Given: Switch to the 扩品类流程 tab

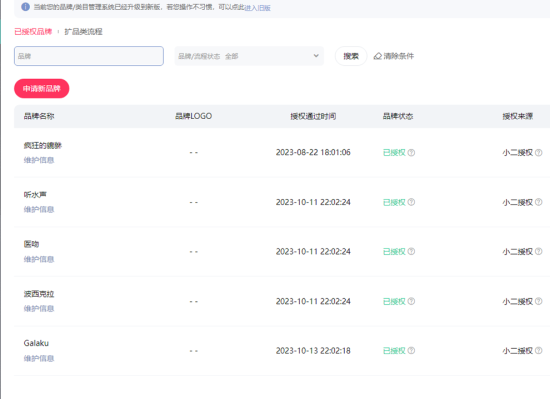Looking at the screenshot, I should pyautogui.click(x=83, y=32).
